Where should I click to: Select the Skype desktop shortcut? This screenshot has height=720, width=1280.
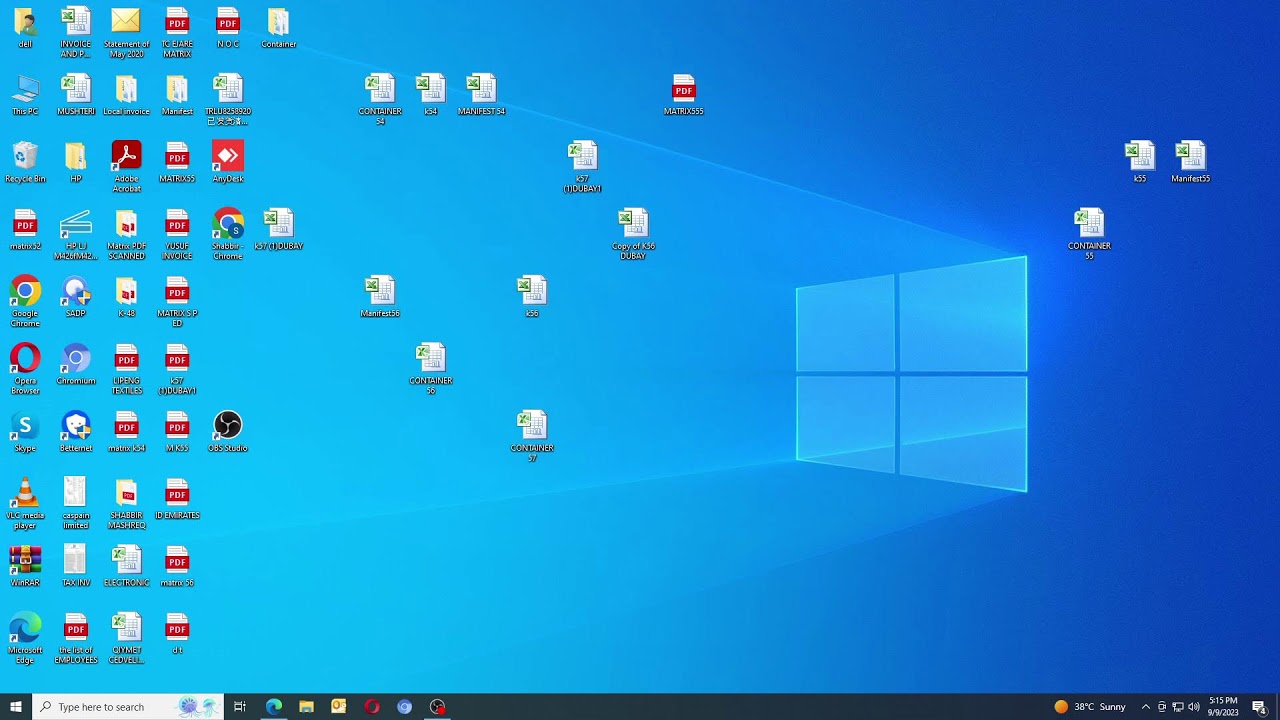point(25,431)
